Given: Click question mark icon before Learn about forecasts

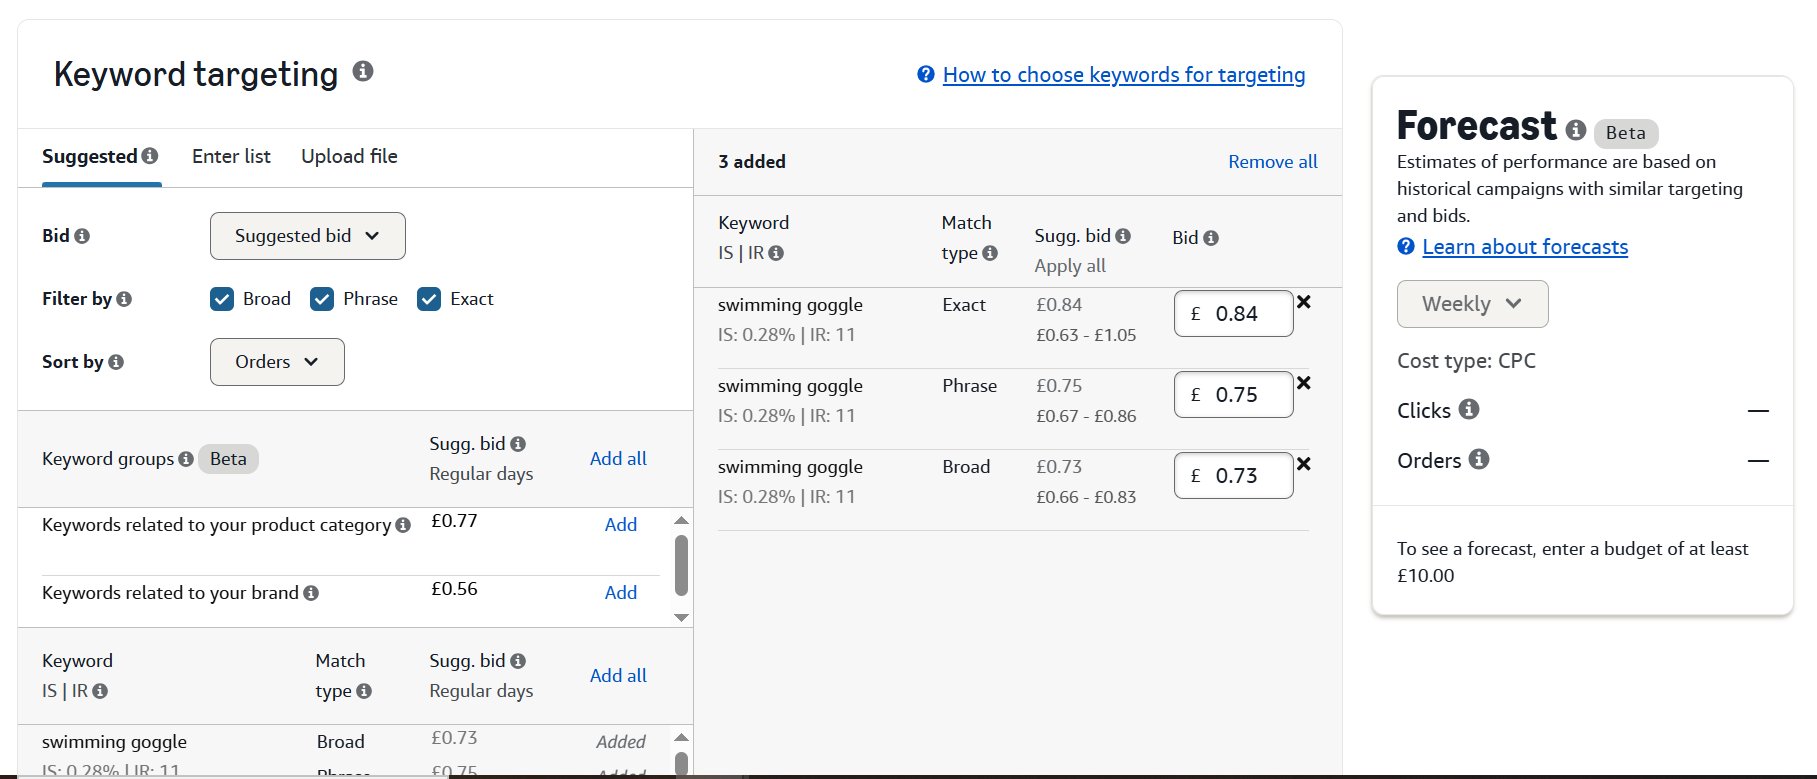Looking at the screenshot, I should (1406, 246).
